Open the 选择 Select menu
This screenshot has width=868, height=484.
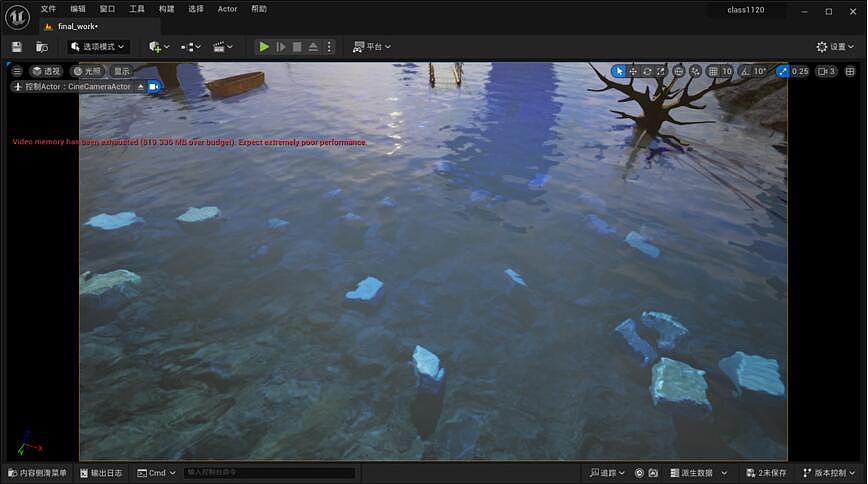tap(195, 9)
